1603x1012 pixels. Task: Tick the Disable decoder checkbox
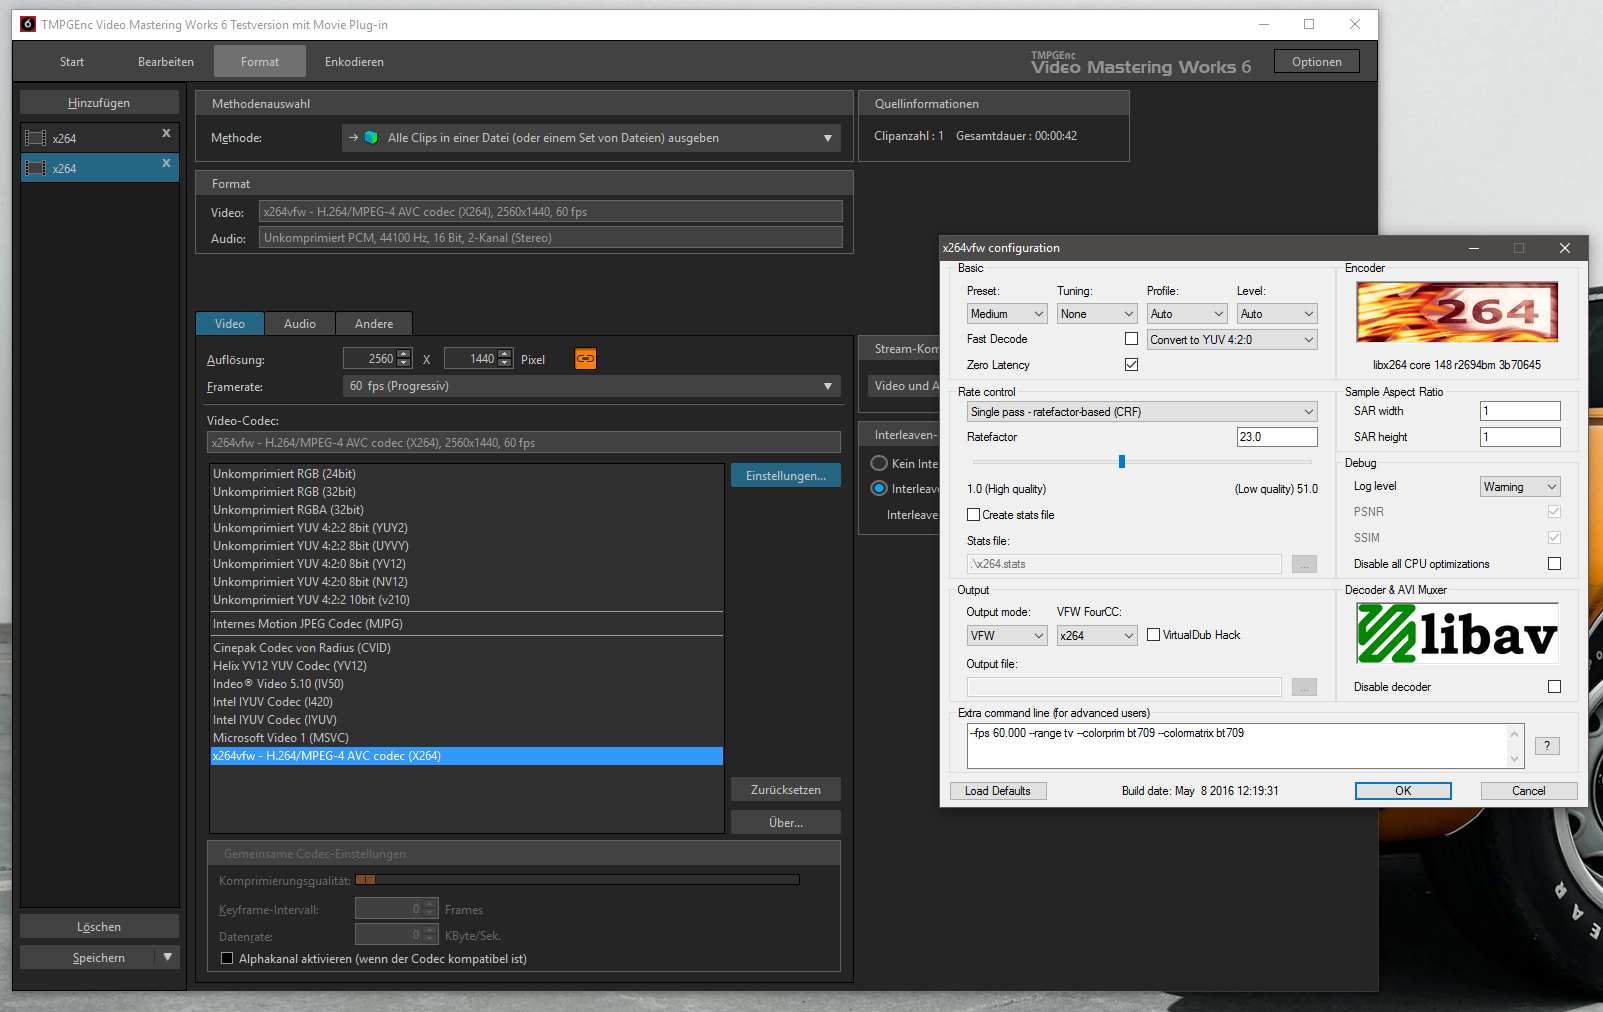click(1554, 687)
